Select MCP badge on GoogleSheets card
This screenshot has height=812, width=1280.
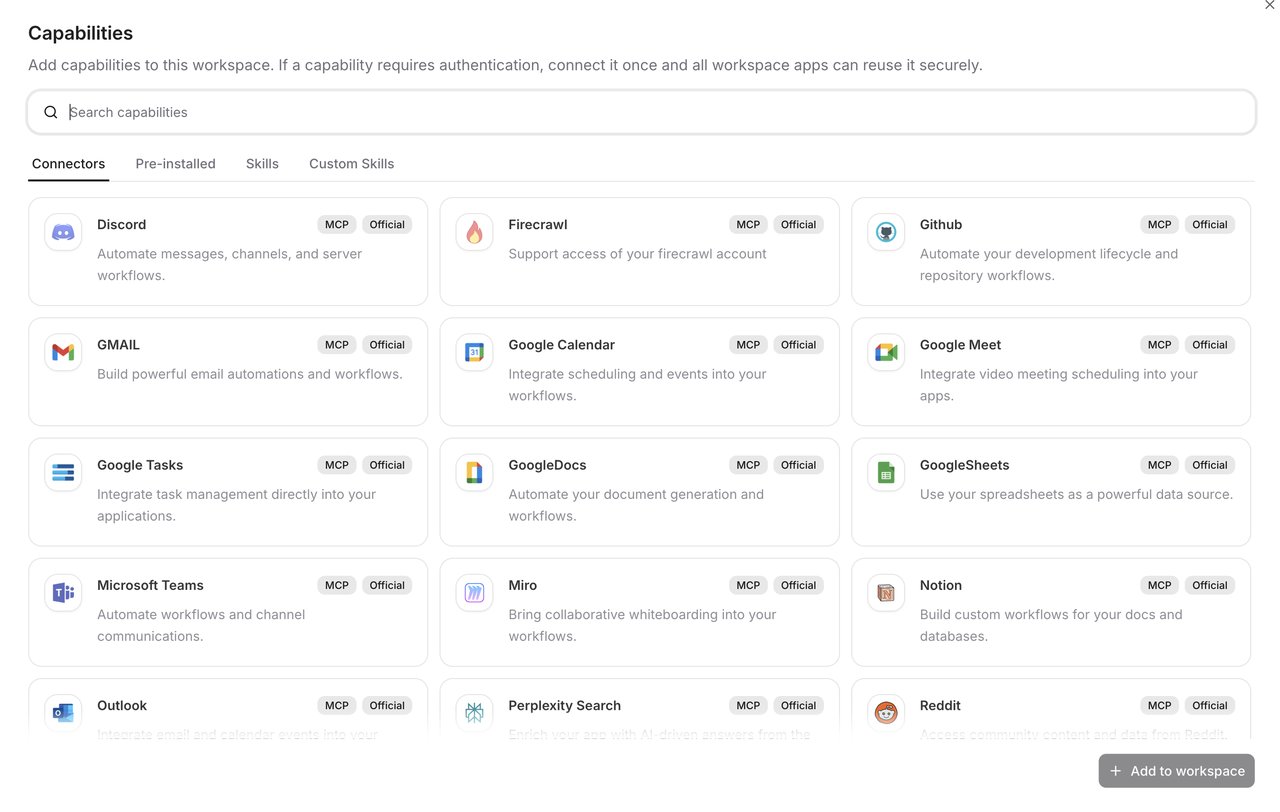click(1160, 465)
